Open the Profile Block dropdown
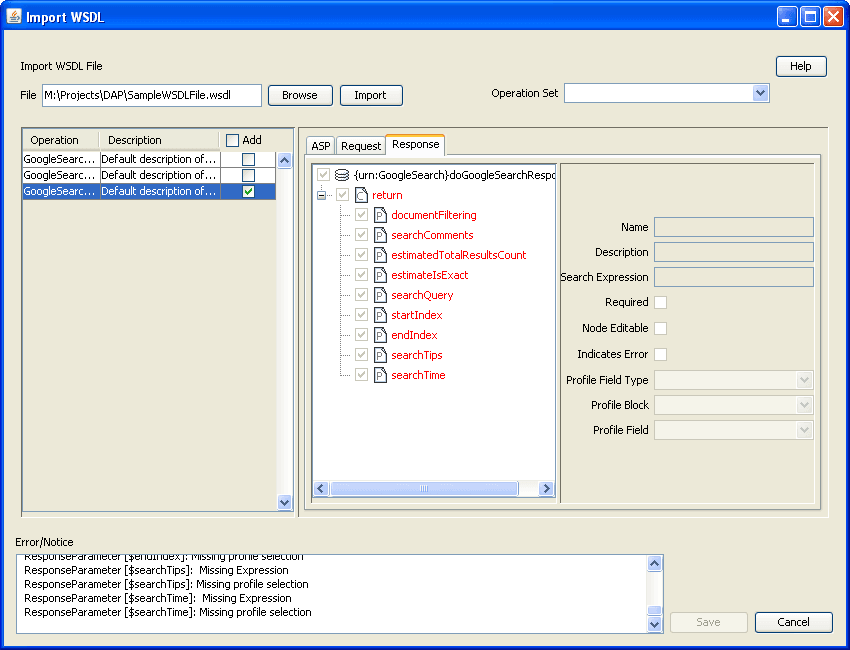The height and width of the screenshot is (650, 850). click(804, 405)
